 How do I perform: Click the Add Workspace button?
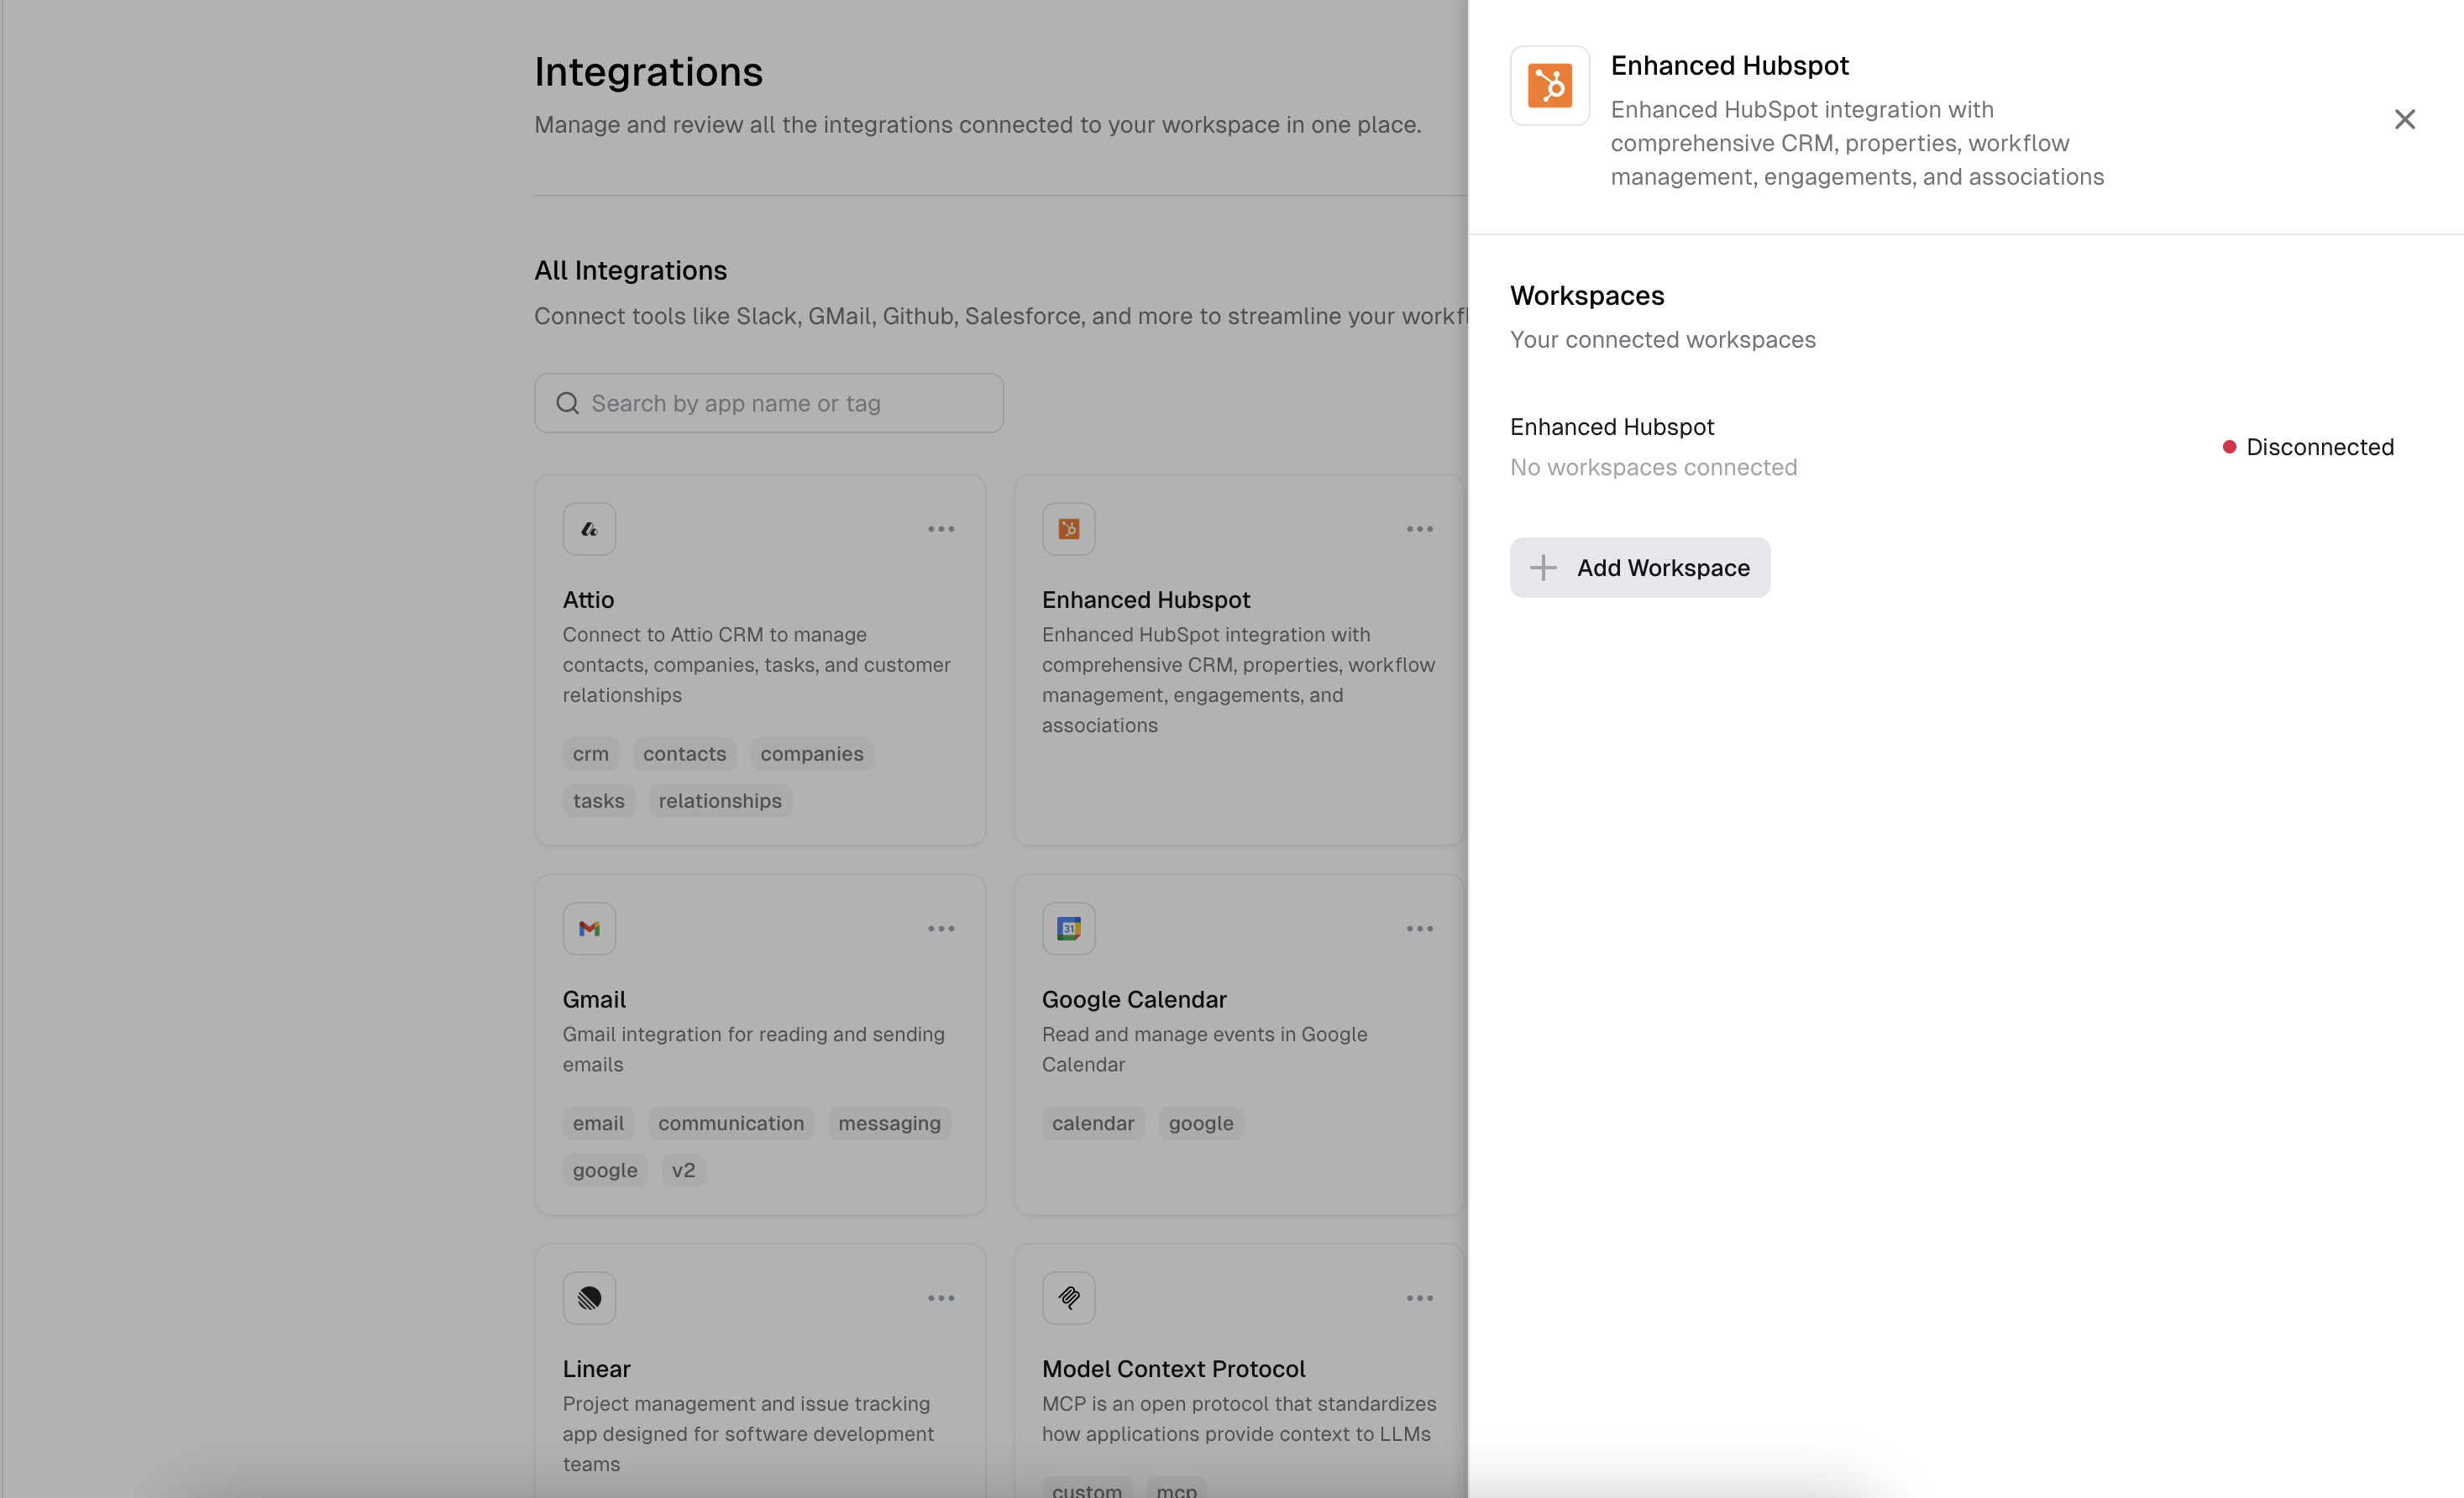point(1640,568)
